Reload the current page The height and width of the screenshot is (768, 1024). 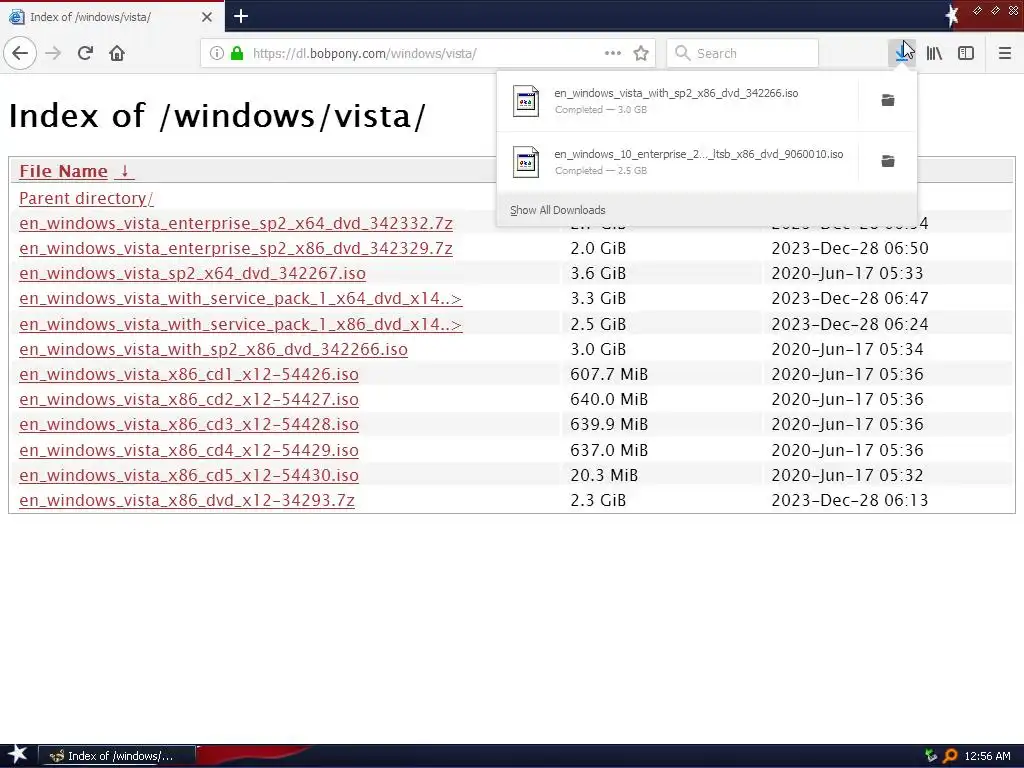(x=85, y=54)
